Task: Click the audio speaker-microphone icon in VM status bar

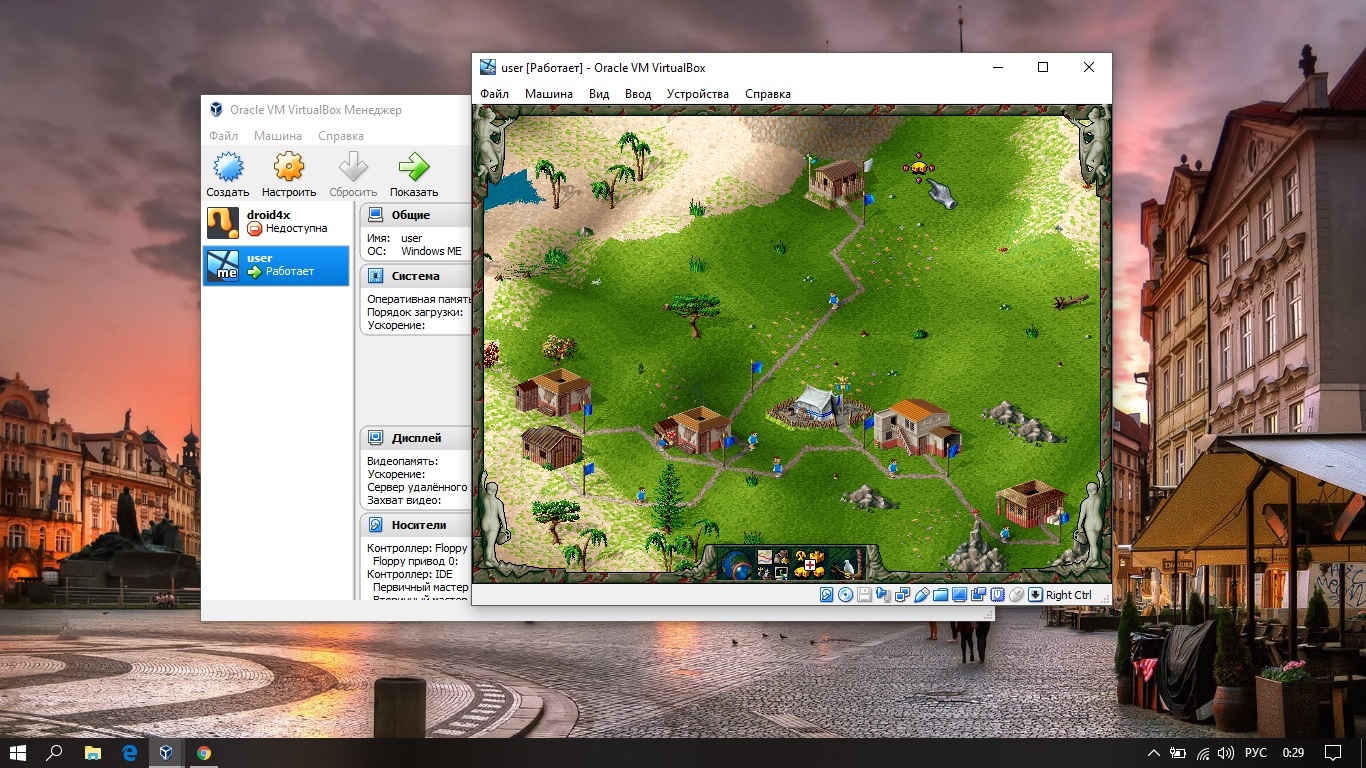Action: tap(884, 595)
